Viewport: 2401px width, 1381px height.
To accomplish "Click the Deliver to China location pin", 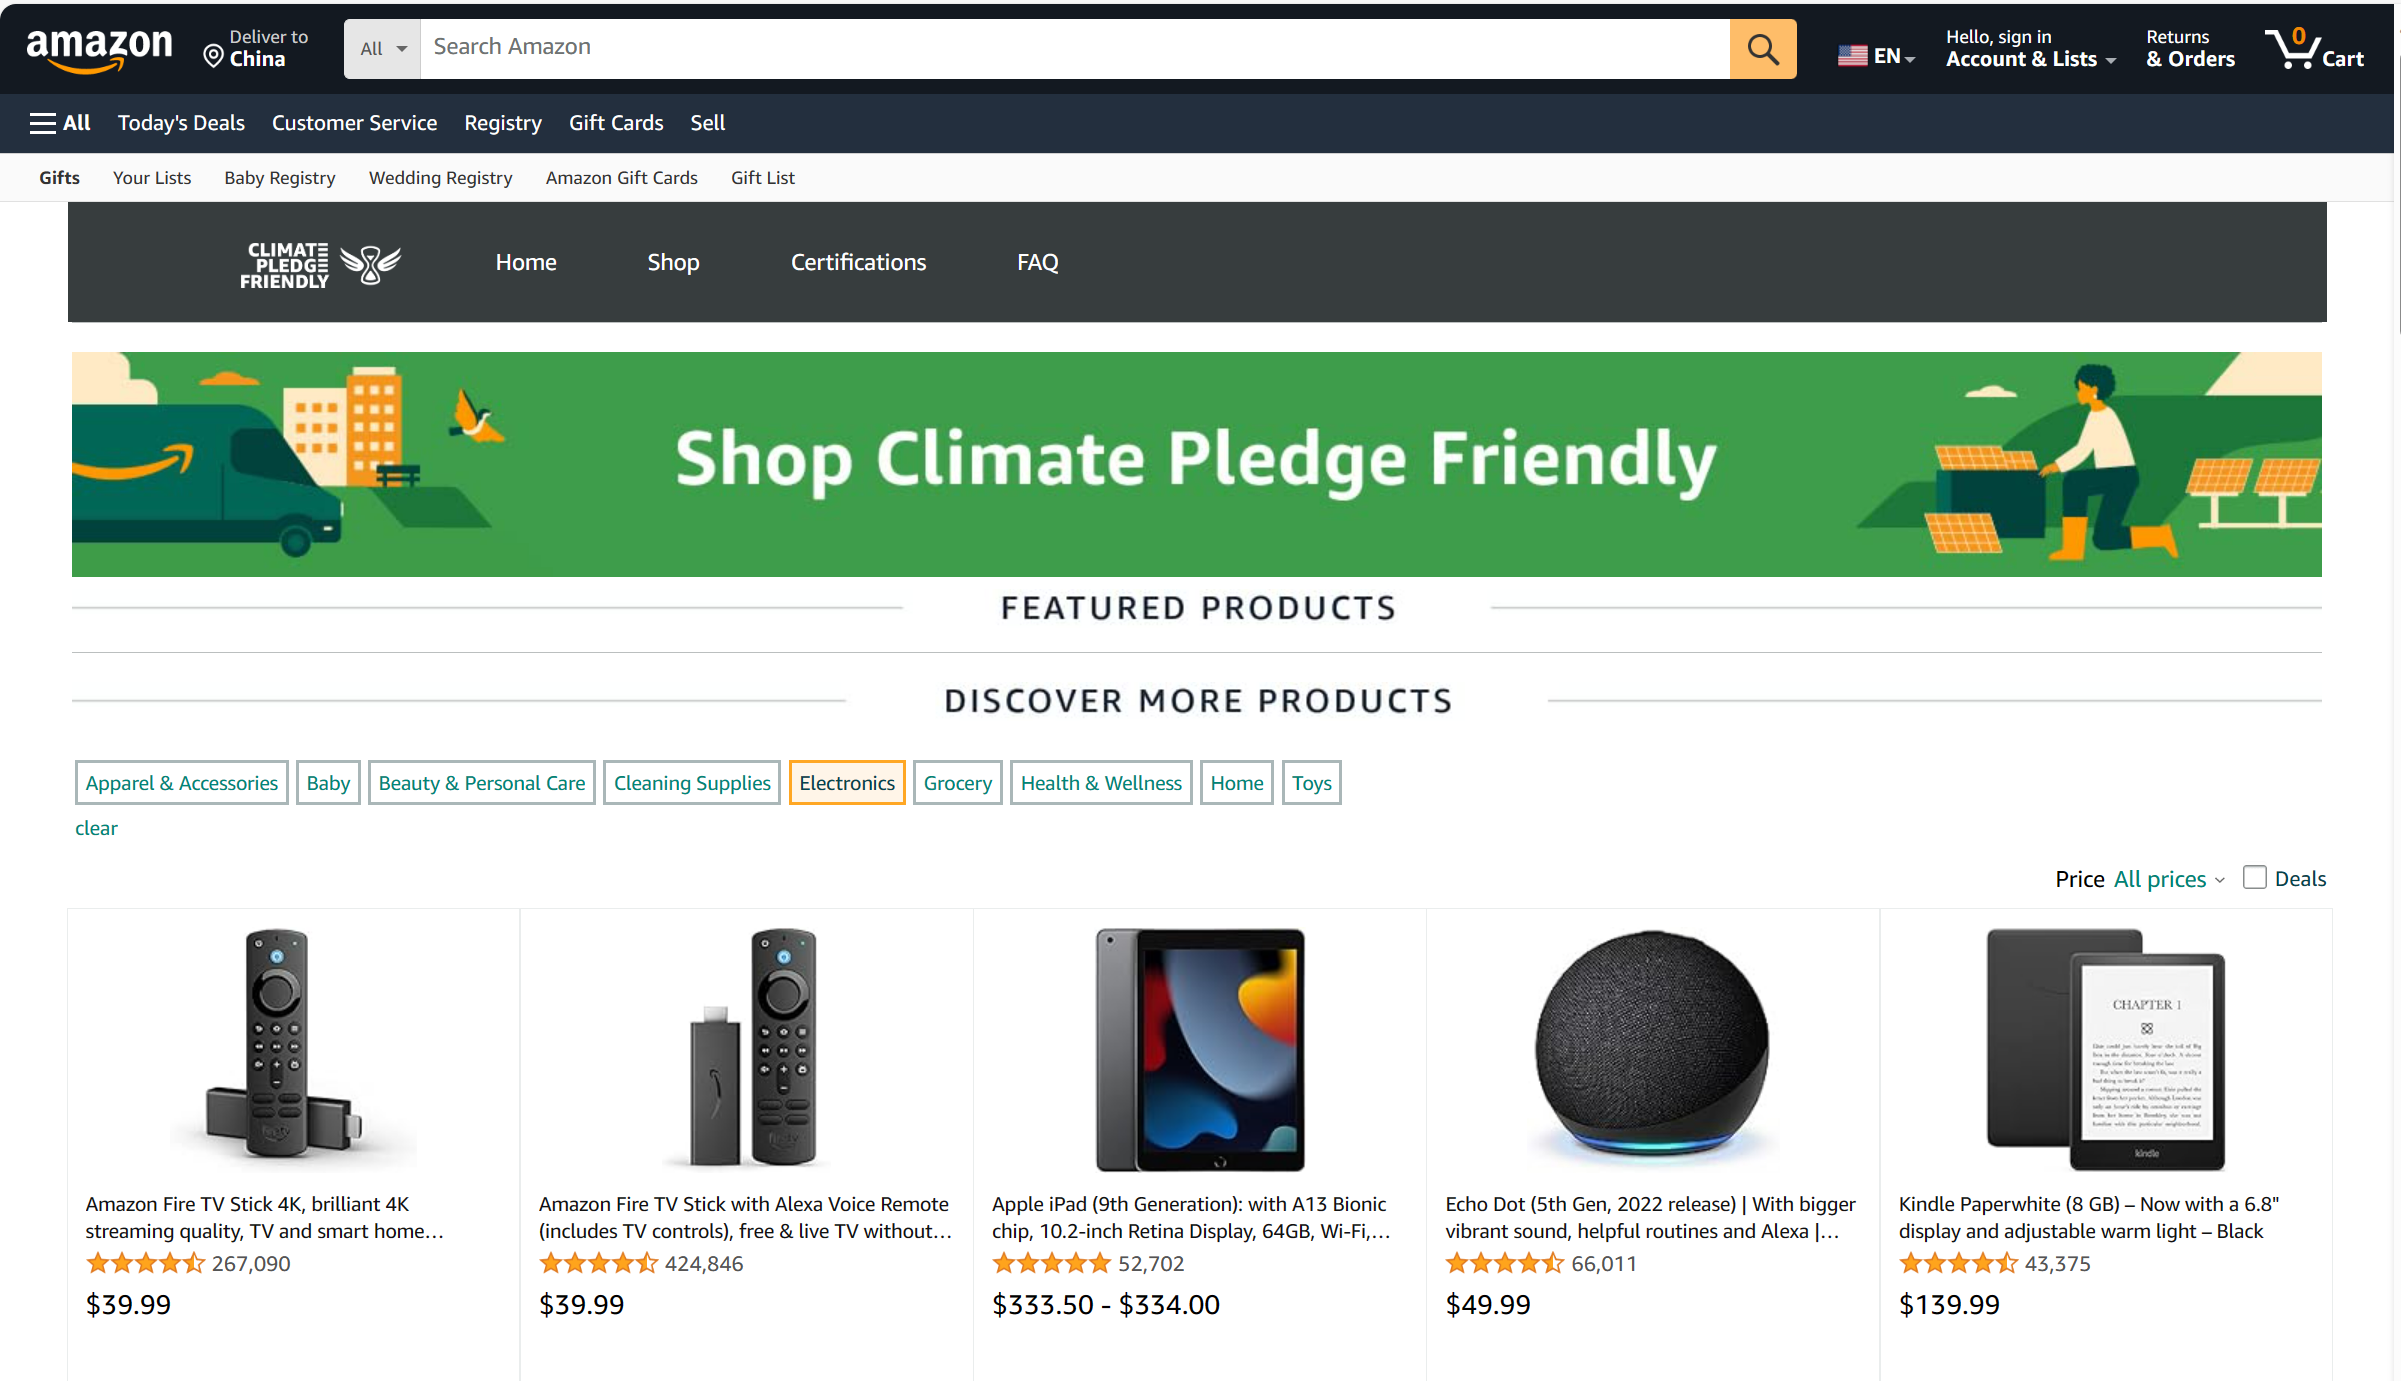I will click(213, 56).
